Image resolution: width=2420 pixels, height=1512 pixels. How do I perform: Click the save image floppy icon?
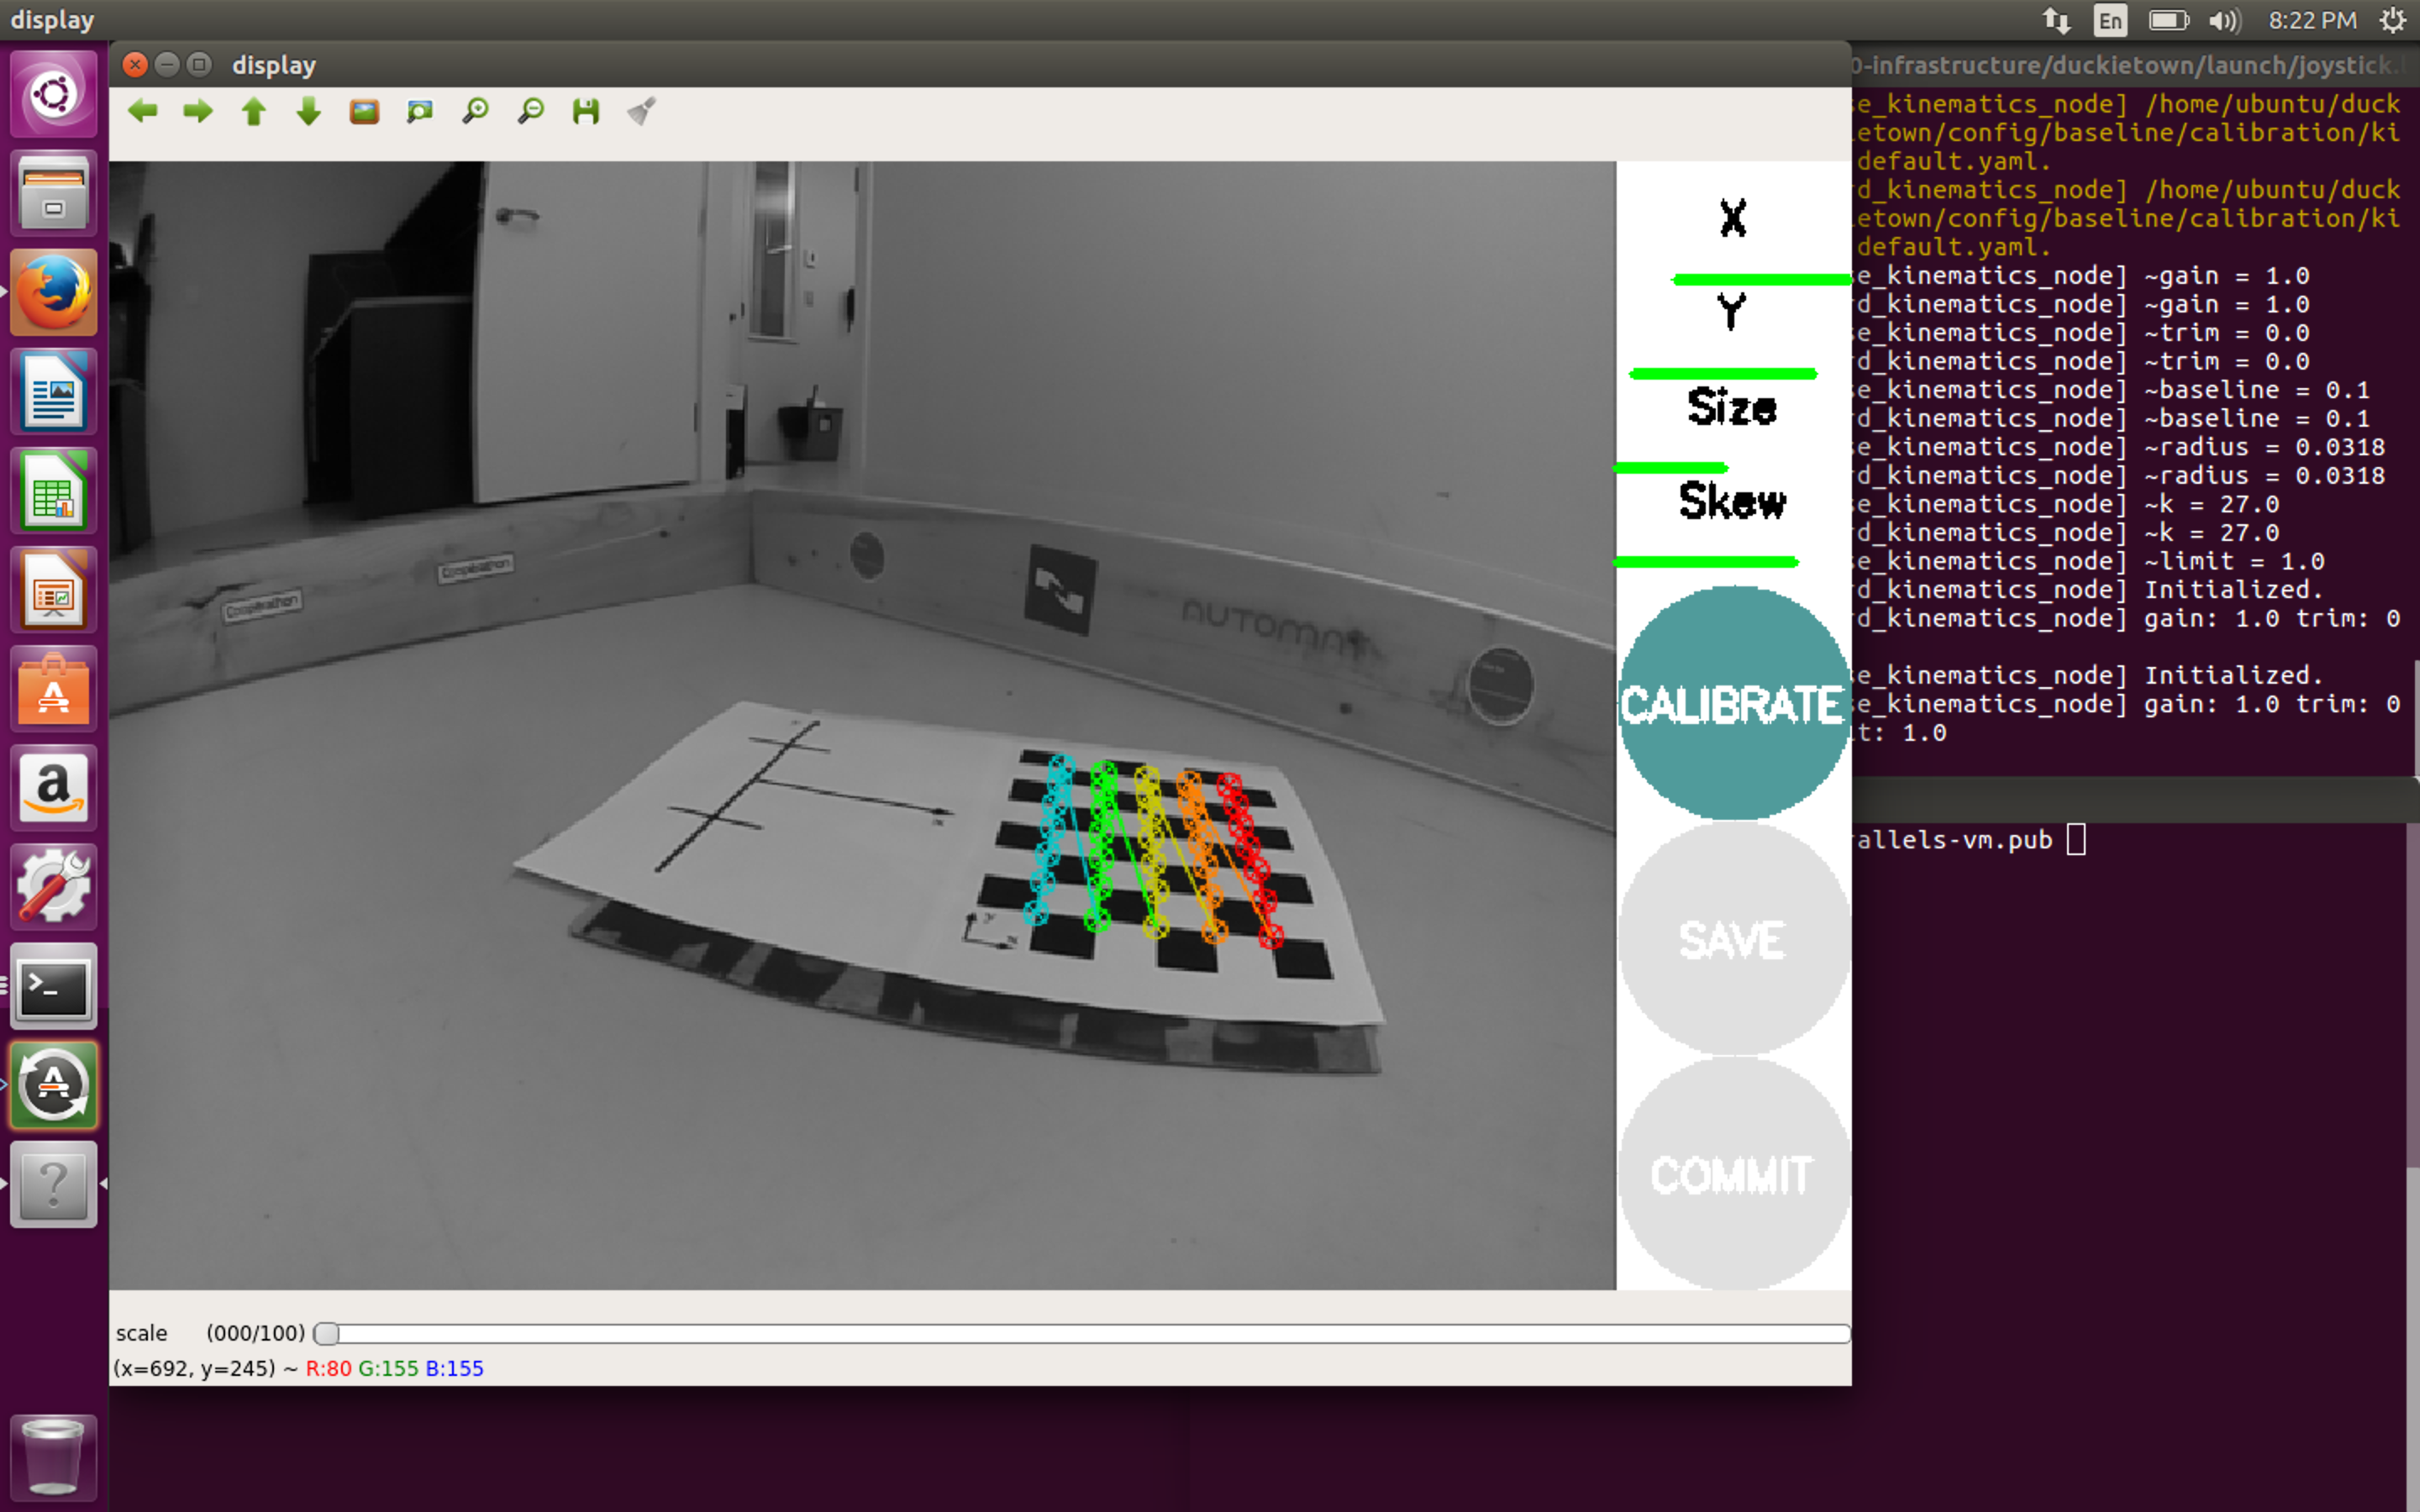[x=586, y=111]
